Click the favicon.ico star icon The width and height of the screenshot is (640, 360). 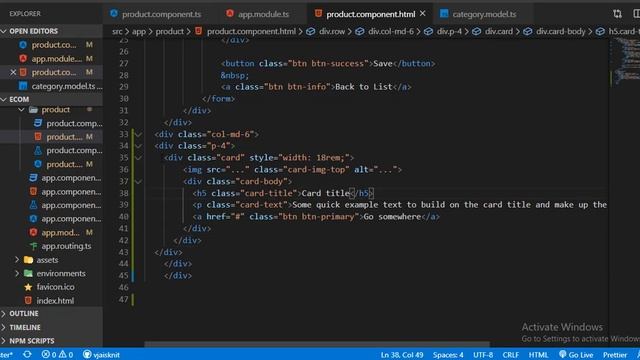pos(28,287)
